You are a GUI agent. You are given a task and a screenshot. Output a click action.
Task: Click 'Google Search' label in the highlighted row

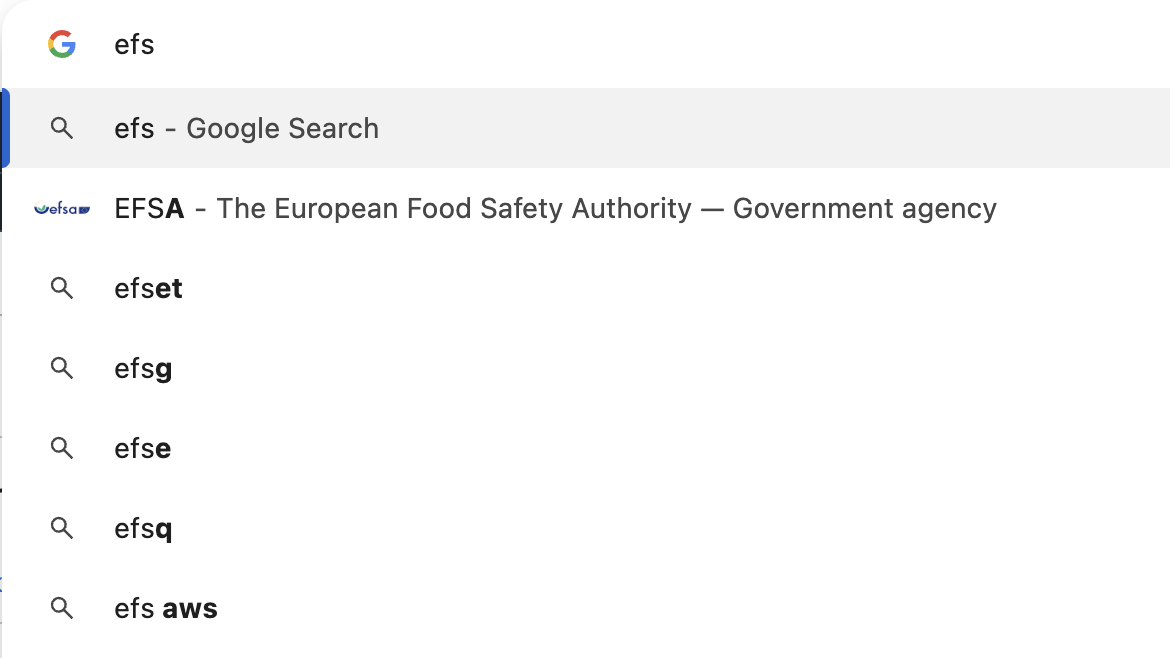282,128
